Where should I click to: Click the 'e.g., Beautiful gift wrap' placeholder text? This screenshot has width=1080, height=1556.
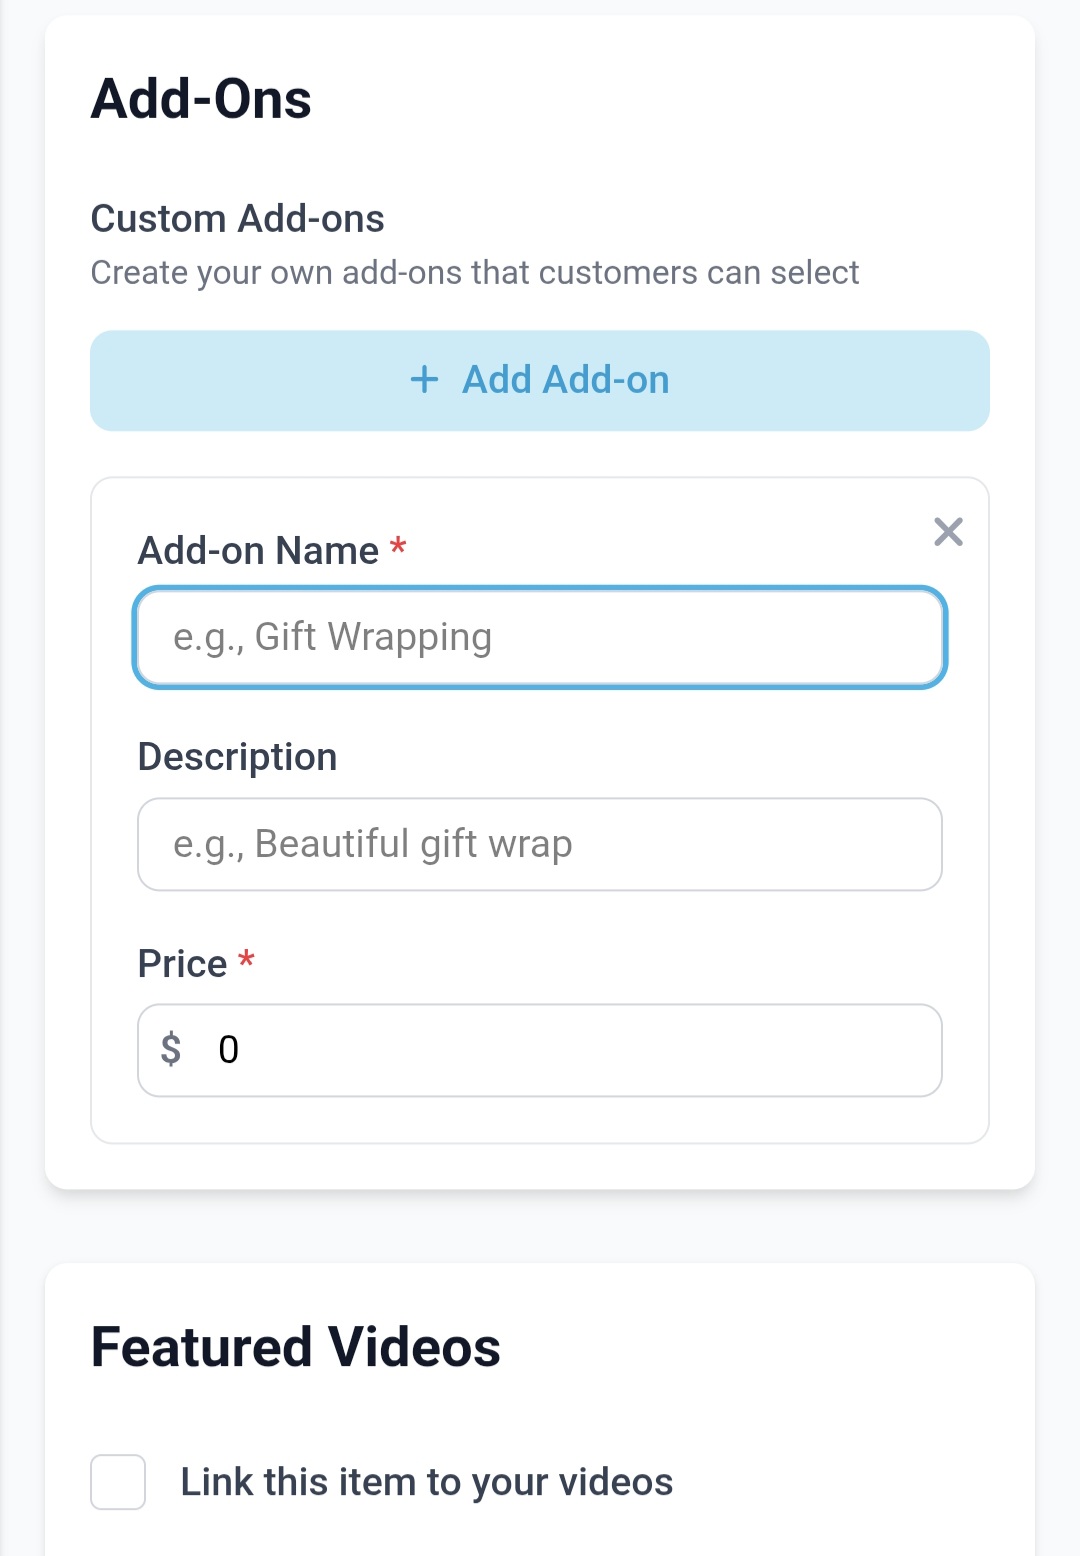[x=372, y=844]
